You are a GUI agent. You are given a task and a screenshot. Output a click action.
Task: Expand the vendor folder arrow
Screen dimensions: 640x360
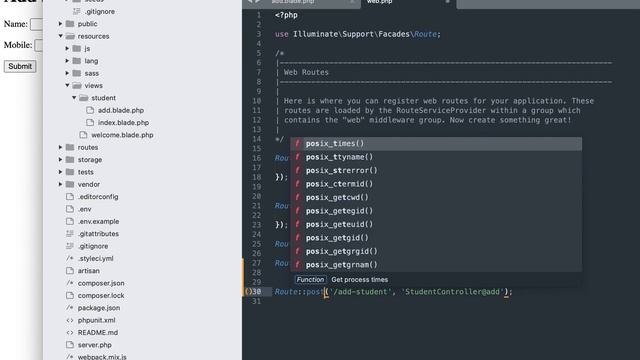click(60, 184)
